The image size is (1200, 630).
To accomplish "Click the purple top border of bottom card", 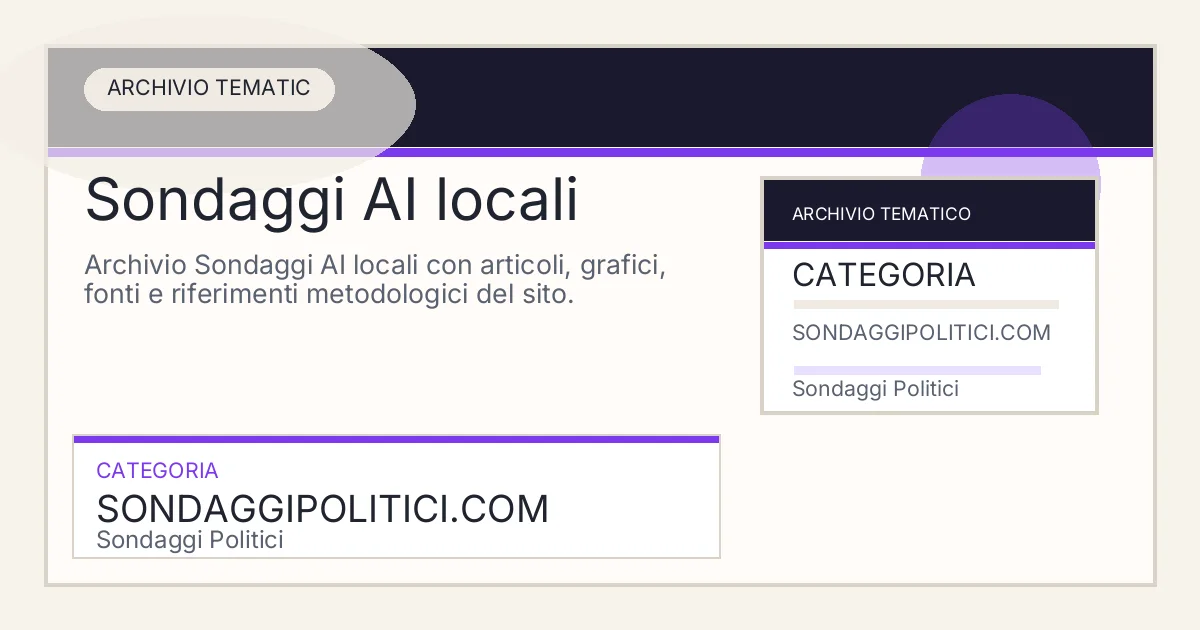I will (x=396, y=439).
